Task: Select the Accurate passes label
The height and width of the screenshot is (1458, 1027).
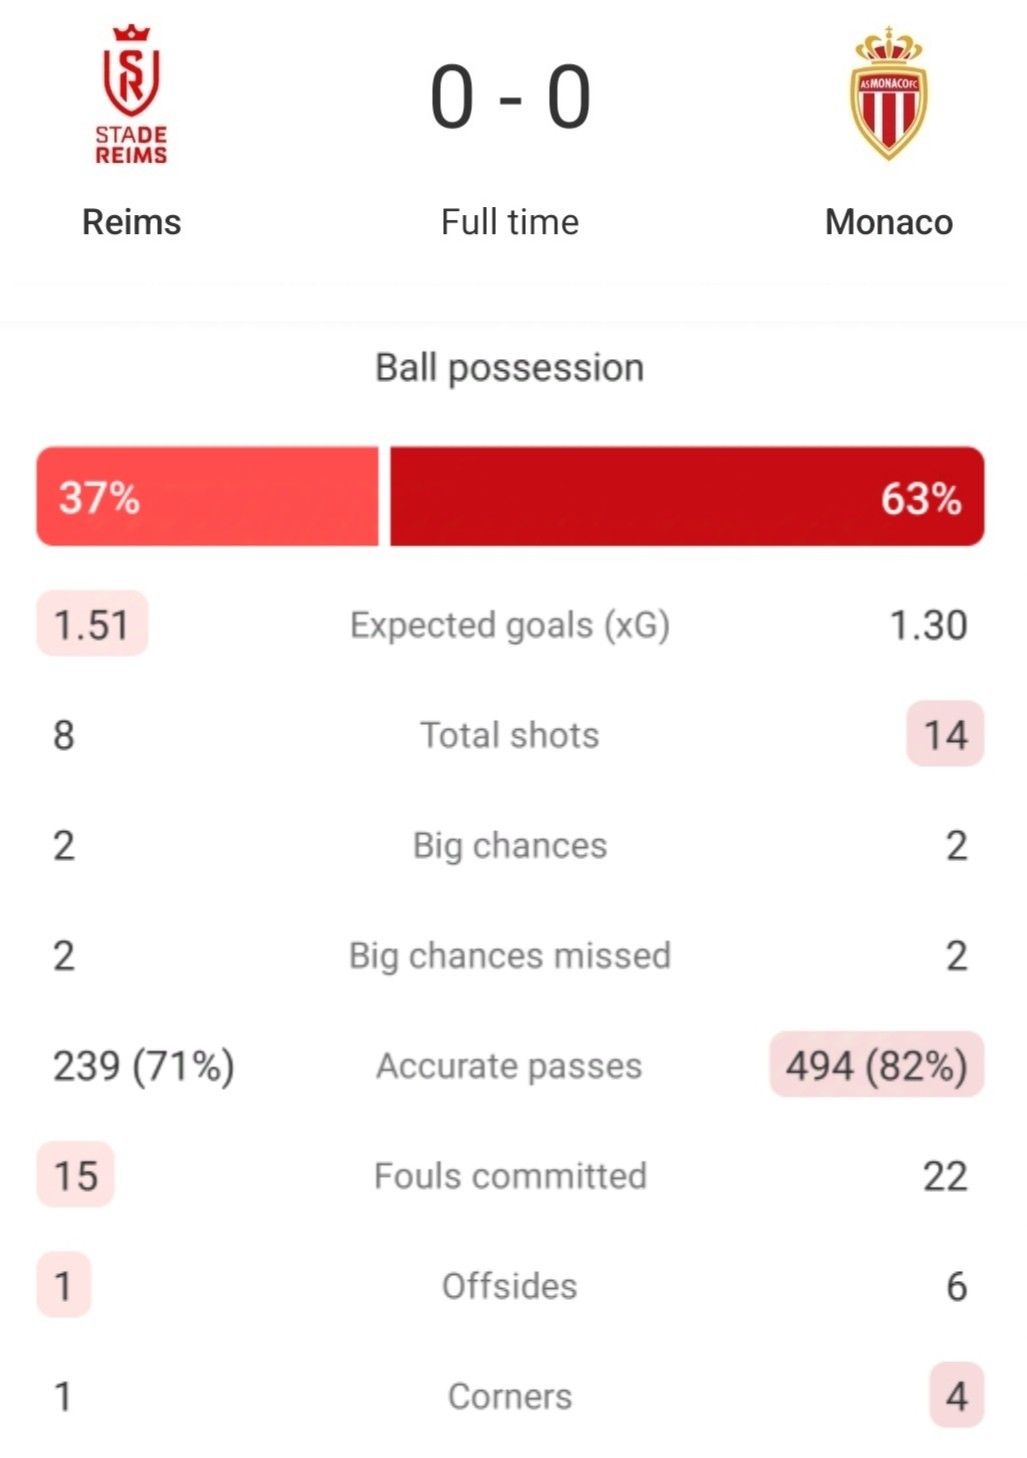Action: click(x=510, y=1066)
